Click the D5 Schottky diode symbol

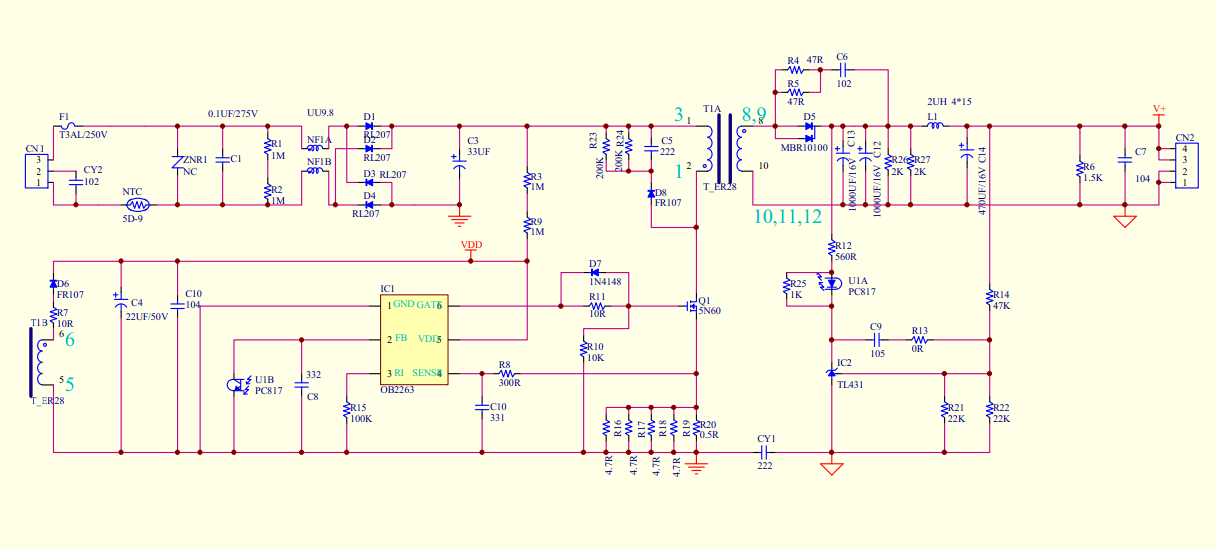[x=809, y=126]
